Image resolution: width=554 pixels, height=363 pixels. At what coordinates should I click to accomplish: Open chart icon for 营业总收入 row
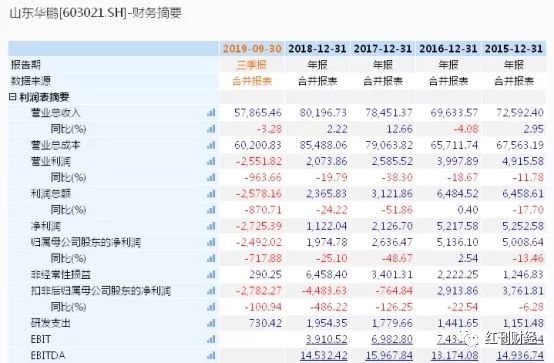tap(211, 113)
